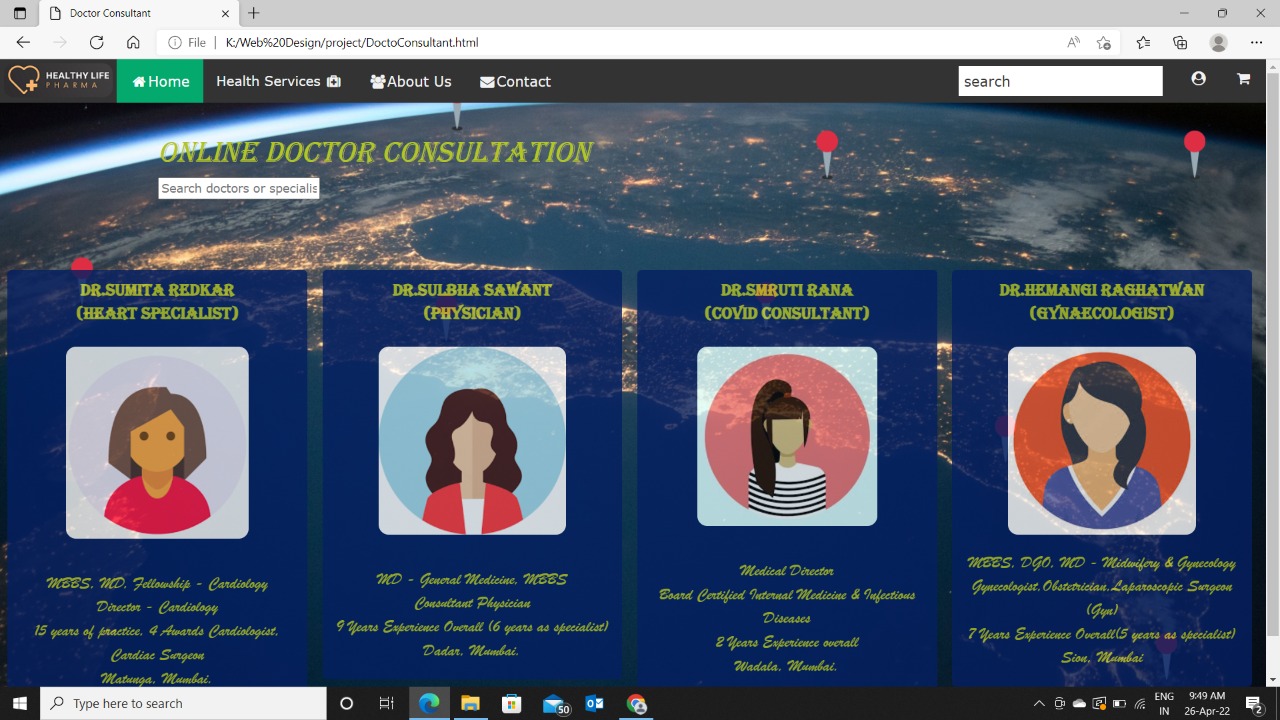Image resolution: width=1280 pixels, height=720 pixels.
Task: Open the battery status icon
Action: 1120,704
